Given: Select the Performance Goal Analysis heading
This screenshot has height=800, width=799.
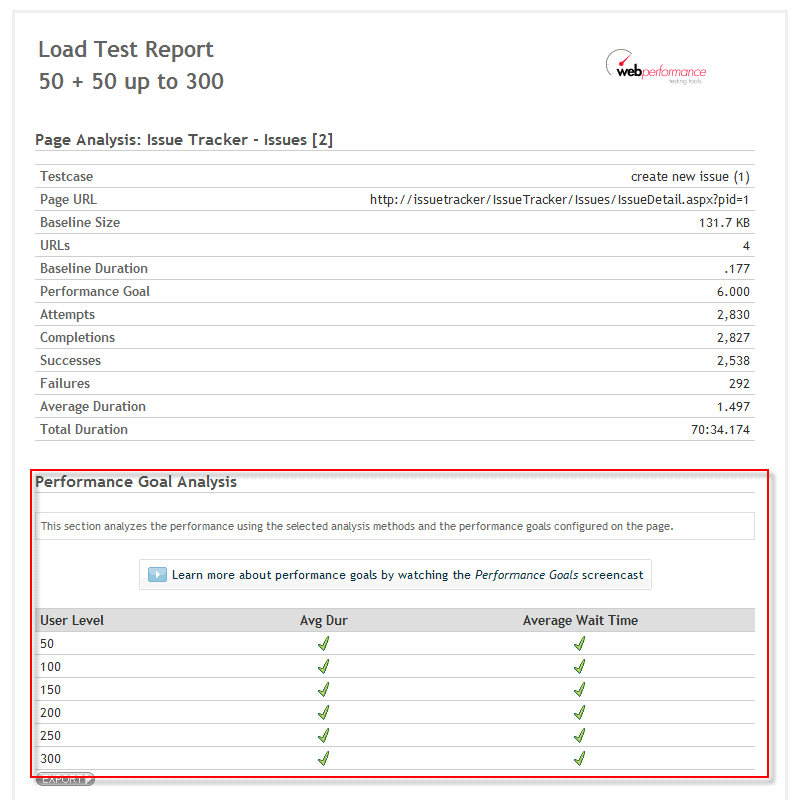Looking at the screenshot, I should pyautogui.click(x=136, y=482).
